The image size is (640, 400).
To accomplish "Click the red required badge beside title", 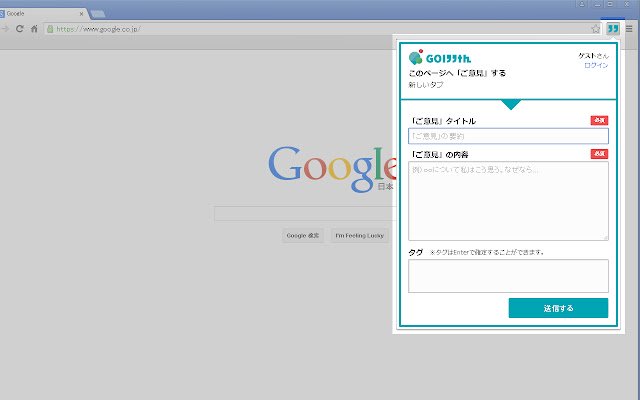I will (x=599, y=120).
